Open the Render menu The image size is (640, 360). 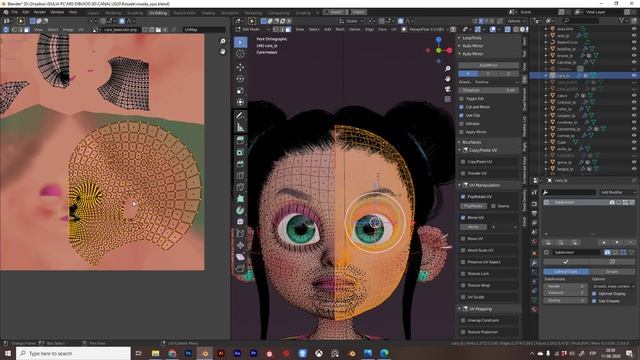click(40, 12)
